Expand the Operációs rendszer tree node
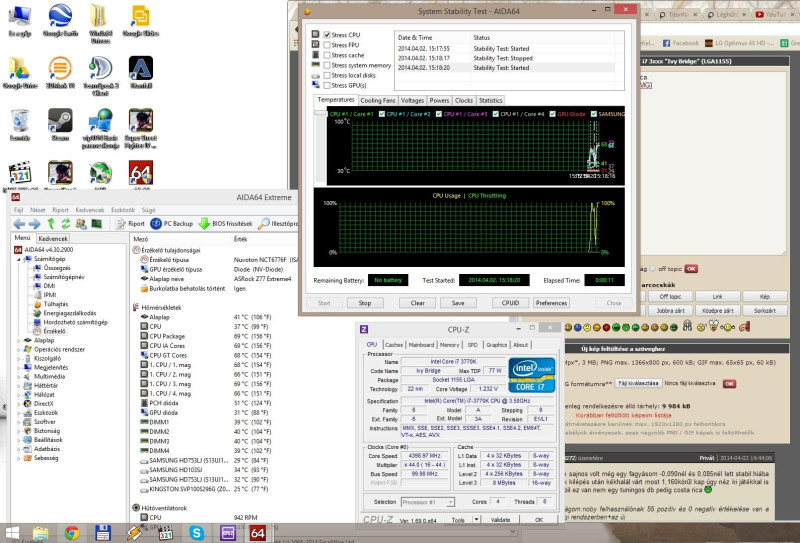The height and width of the screenshot is (543, 800). pos(19,350)
